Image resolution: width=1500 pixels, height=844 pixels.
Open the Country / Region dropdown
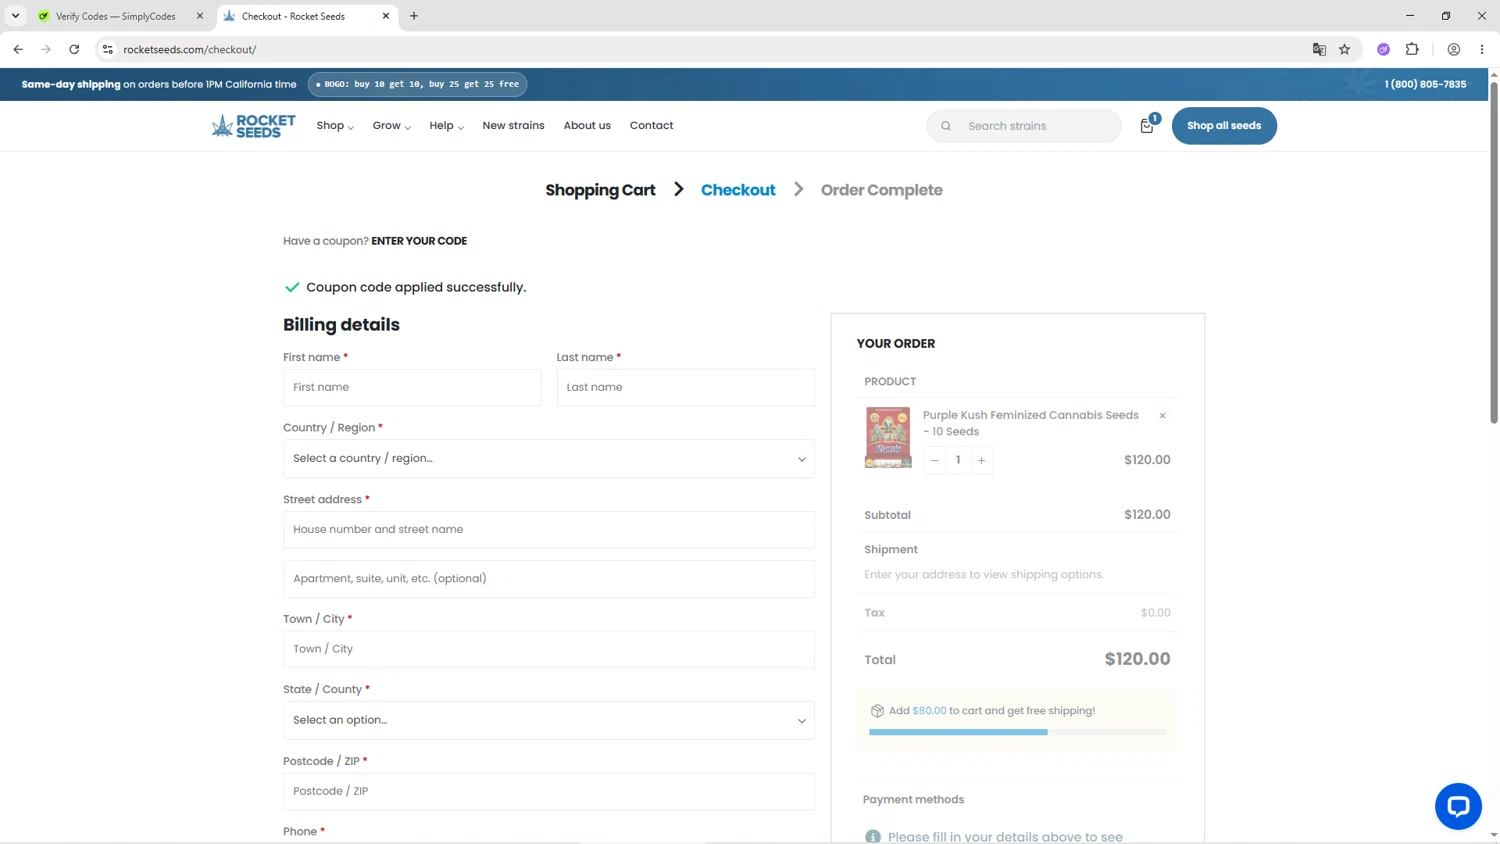[549, 459]
